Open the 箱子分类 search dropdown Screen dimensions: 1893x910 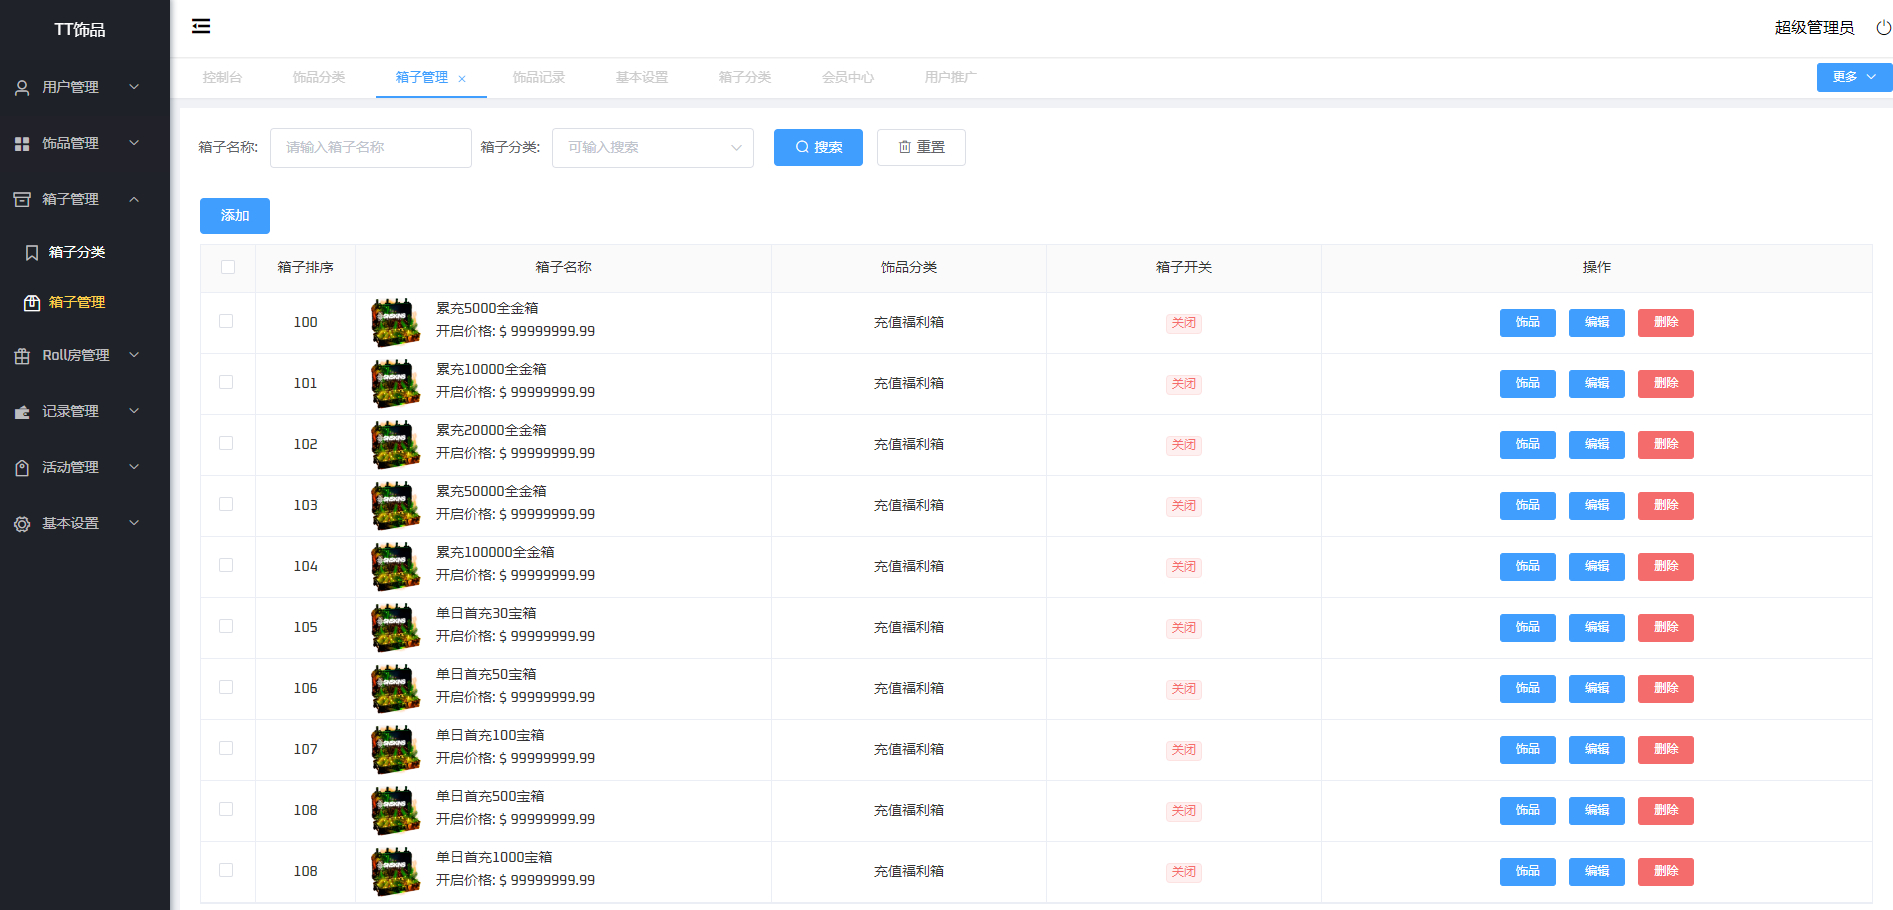(x=652, y=148)
